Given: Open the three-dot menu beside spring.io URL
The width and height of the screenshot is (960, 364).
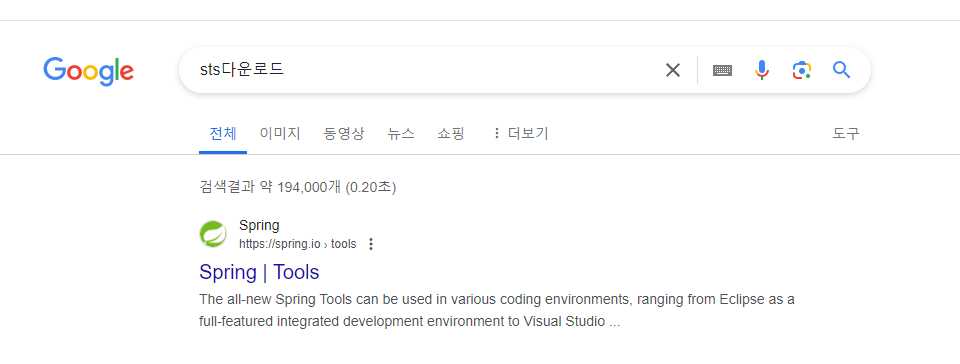Looking at the screenshot, I should coord(370,244).
